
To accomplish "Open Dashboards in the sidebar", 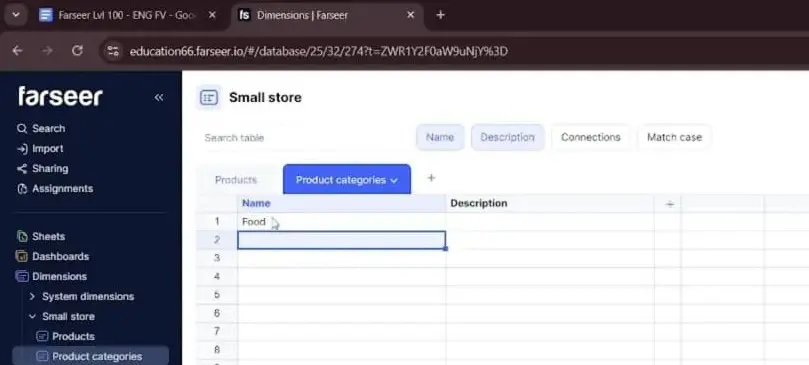I will (x=53, y=257).
